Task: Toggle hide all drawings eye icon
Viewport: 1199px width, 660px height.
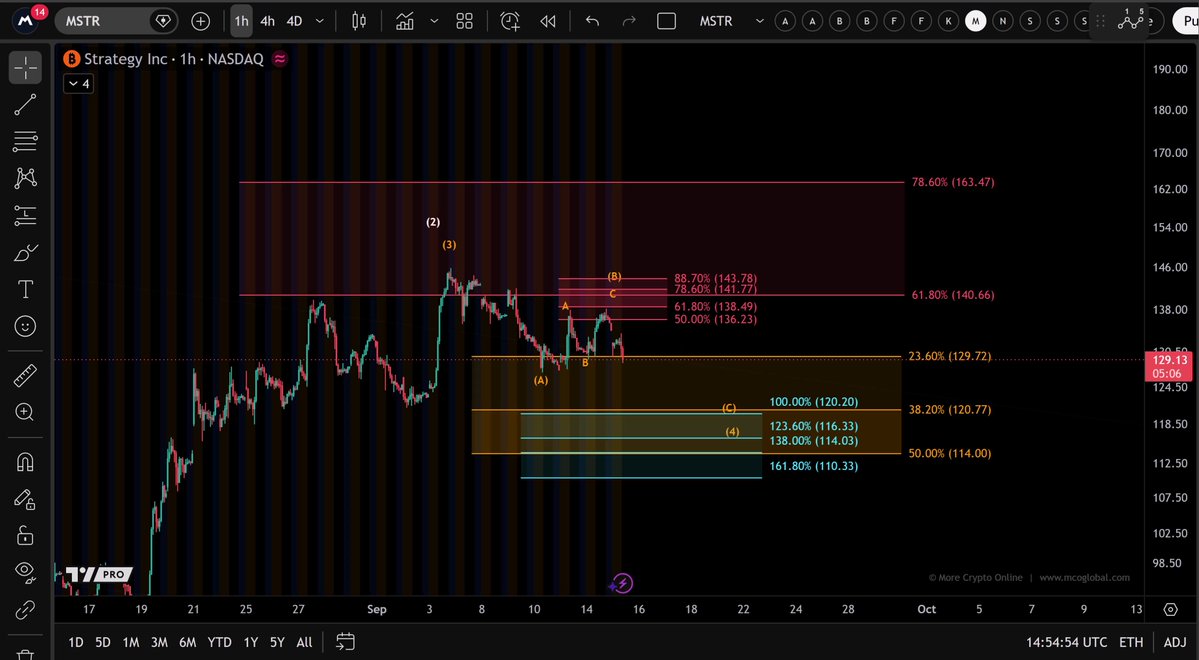Action: [x=25, y=572]
